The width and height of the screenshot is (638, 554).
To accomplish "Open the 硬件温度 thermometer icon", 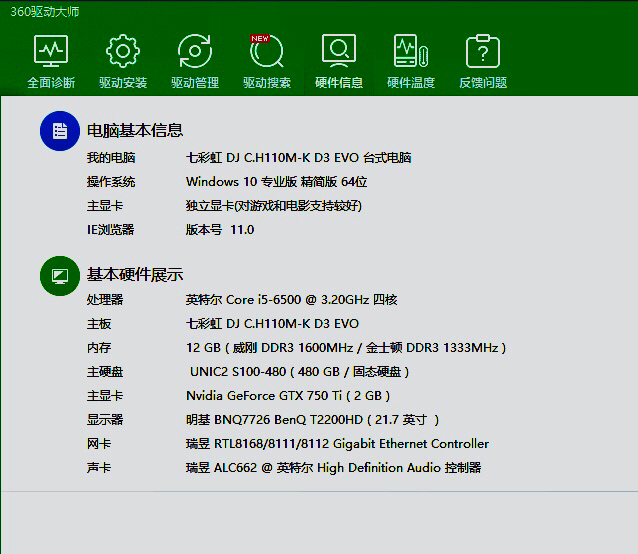I will [411, 51].
